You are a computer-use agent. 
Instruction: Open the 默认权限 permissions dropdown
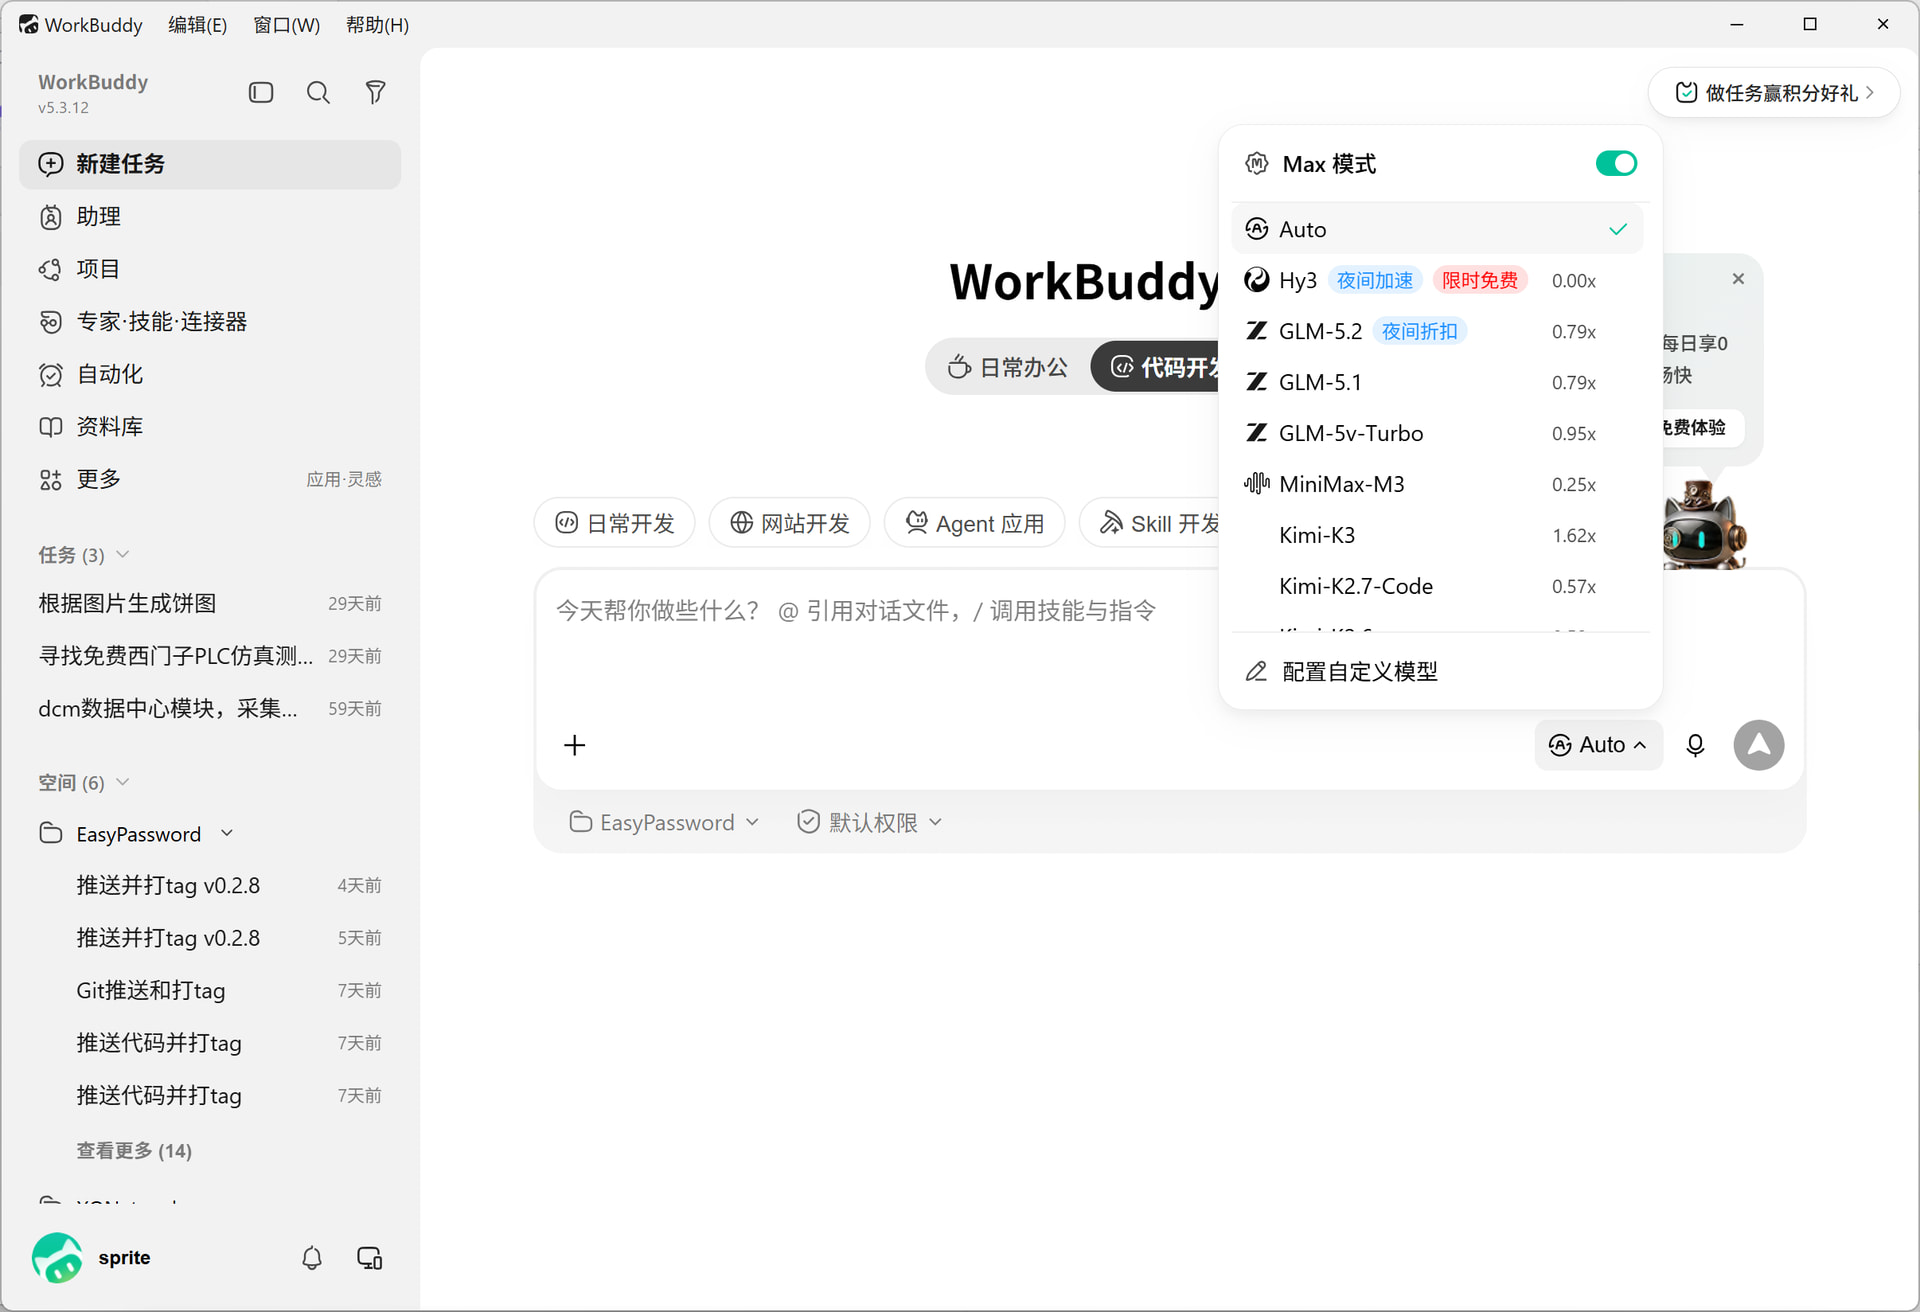[x=870, y=822]
